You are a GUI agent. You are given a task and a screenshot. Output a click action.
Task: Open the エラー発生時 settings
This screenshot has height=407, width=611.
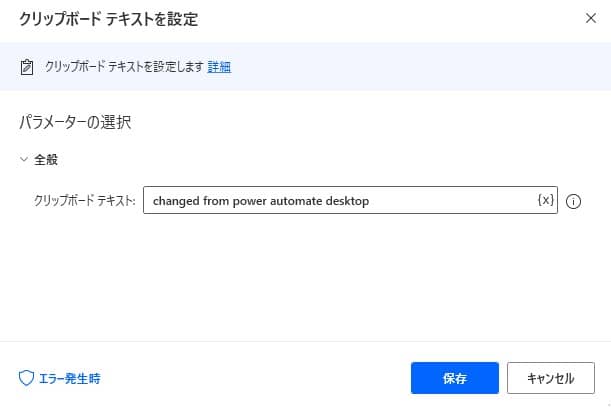[x=68, y=379]
